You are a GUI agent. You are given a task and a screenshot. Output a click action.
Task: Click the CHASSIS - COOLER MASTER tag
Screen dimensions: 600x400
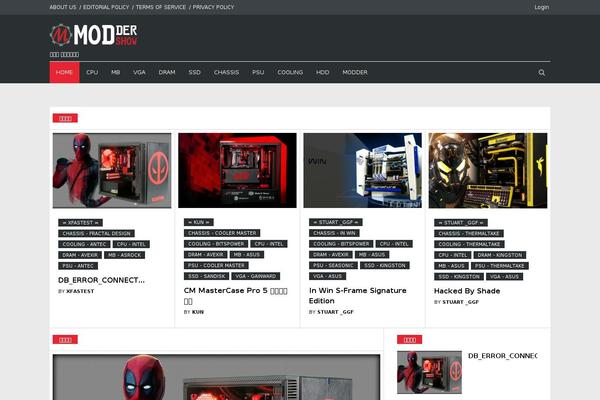pos(222,233)
